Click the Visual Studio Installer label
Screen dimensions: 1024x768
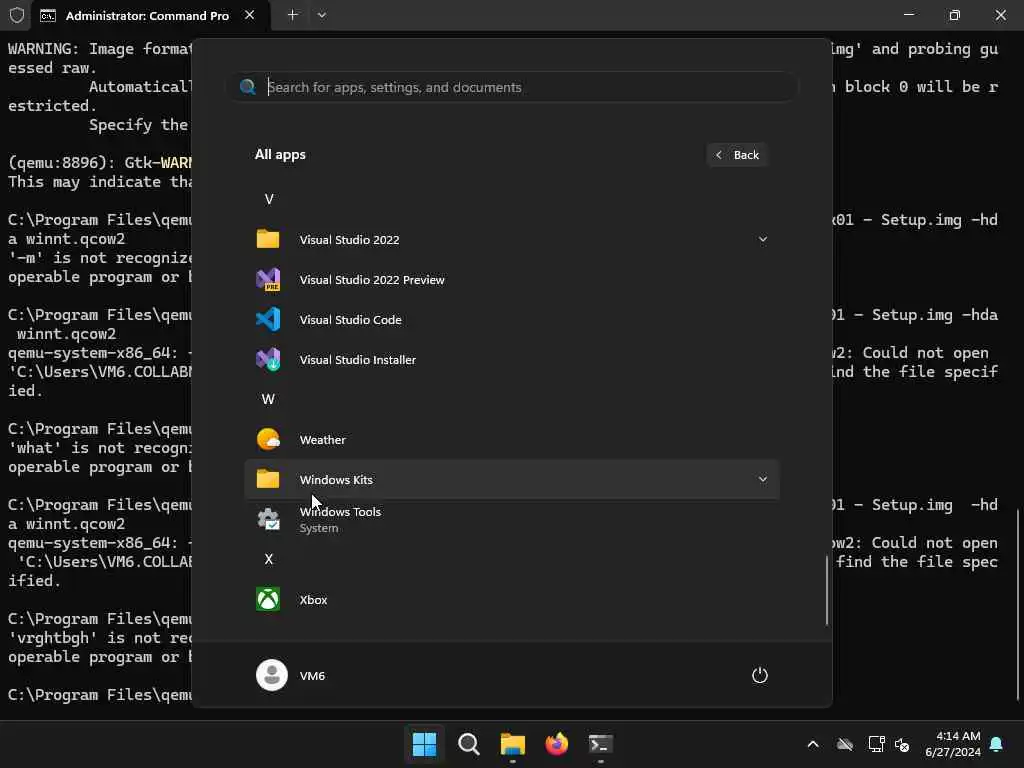pyautogui.click(x=357, y=360)
